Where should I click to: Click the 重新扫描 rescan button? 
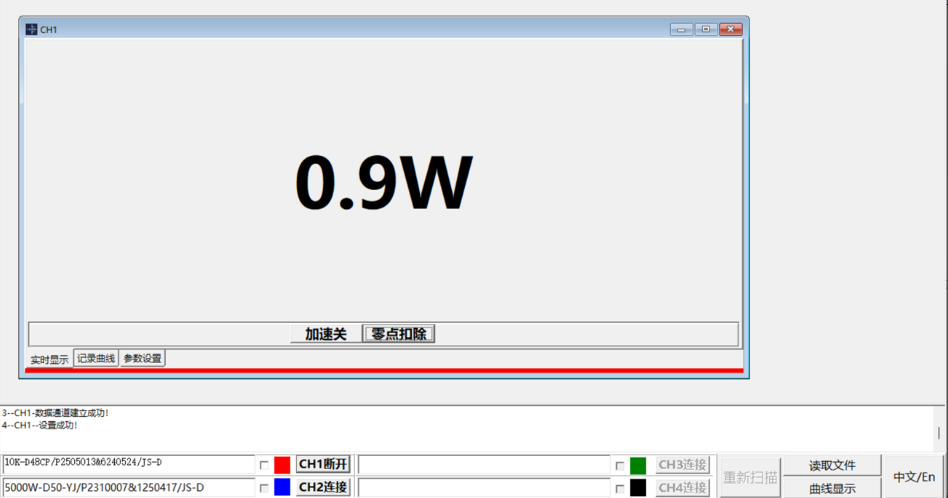tap(750, 477)
